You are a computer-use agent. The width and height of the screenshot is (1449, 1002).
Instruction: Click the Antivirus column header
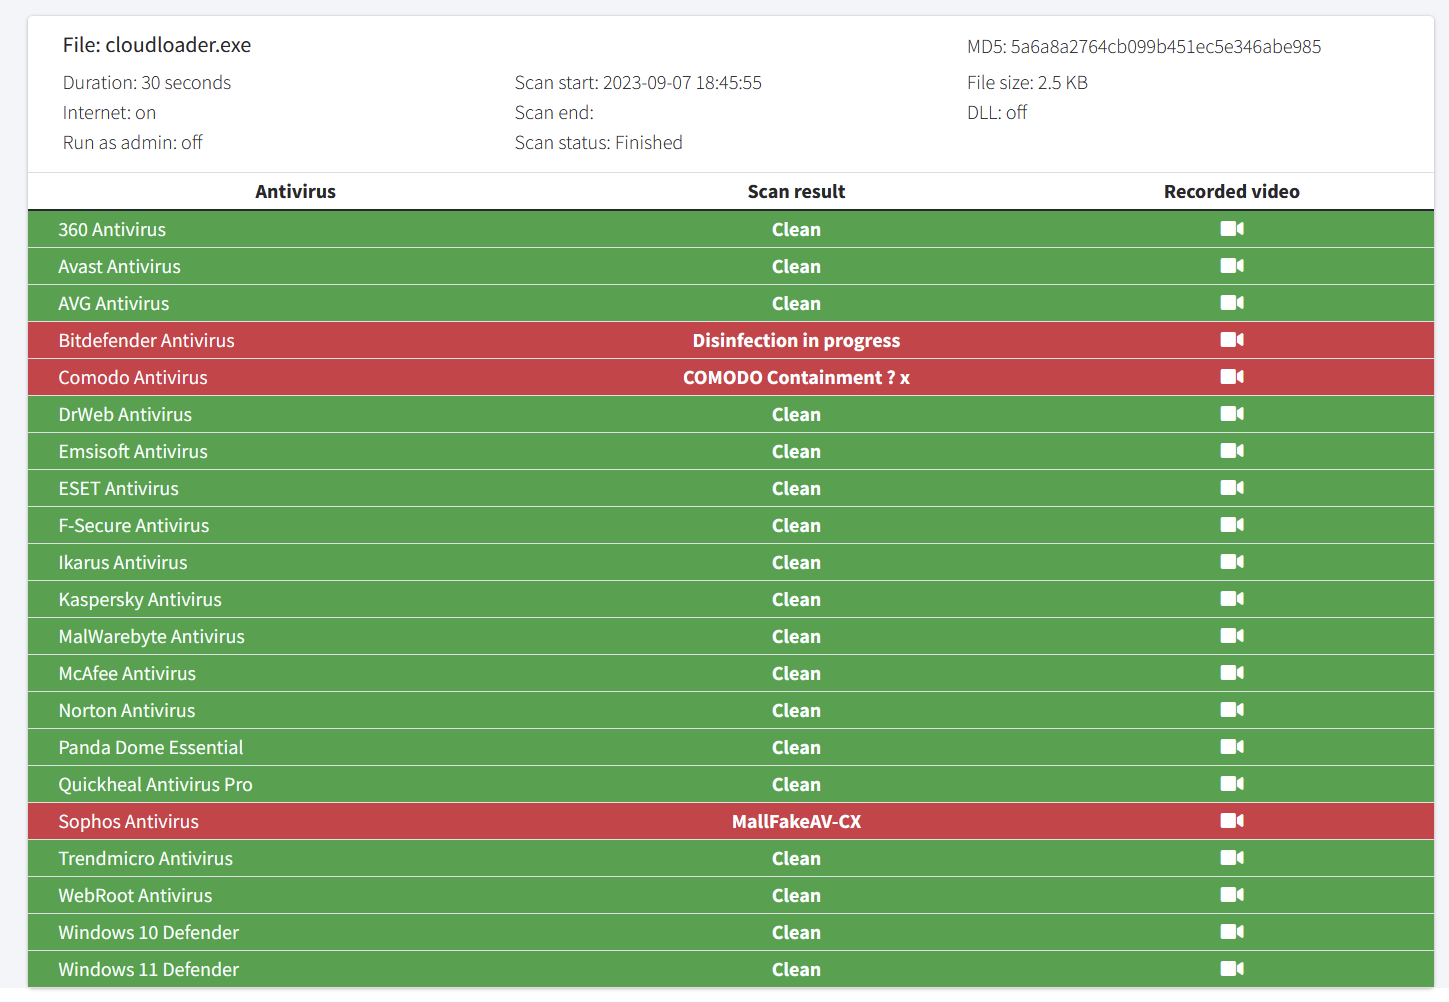[x=295, y=191]
